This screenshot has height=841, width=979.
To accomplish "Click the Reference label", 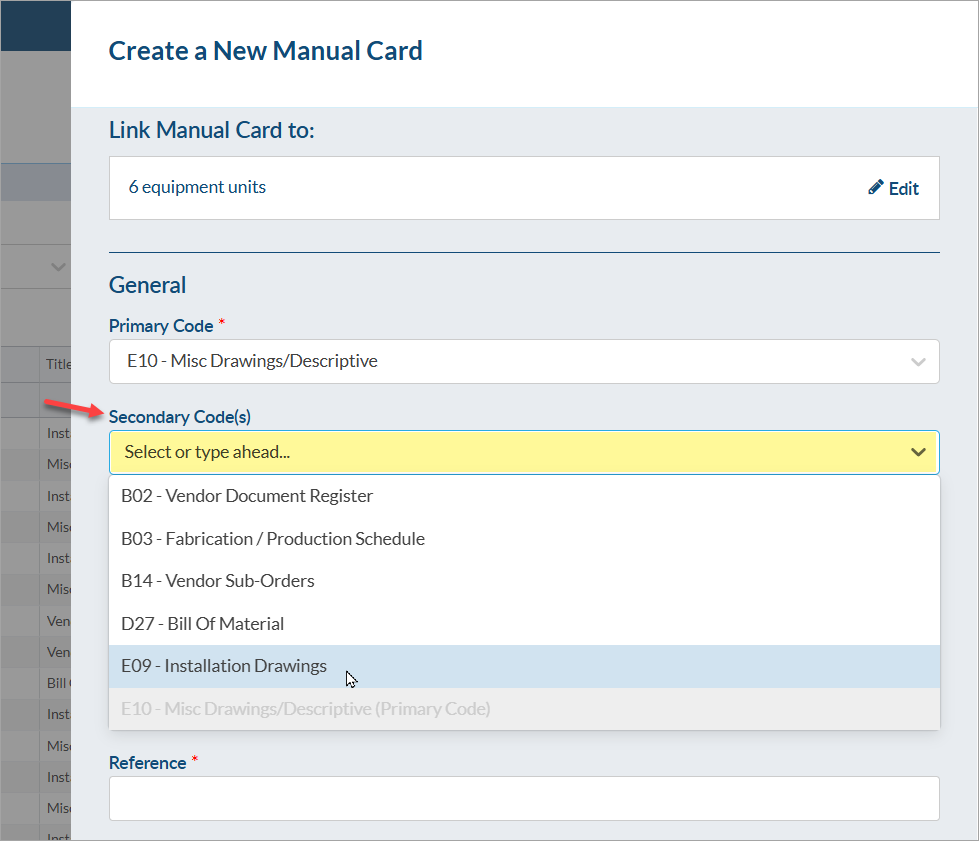I will (147, 763).
